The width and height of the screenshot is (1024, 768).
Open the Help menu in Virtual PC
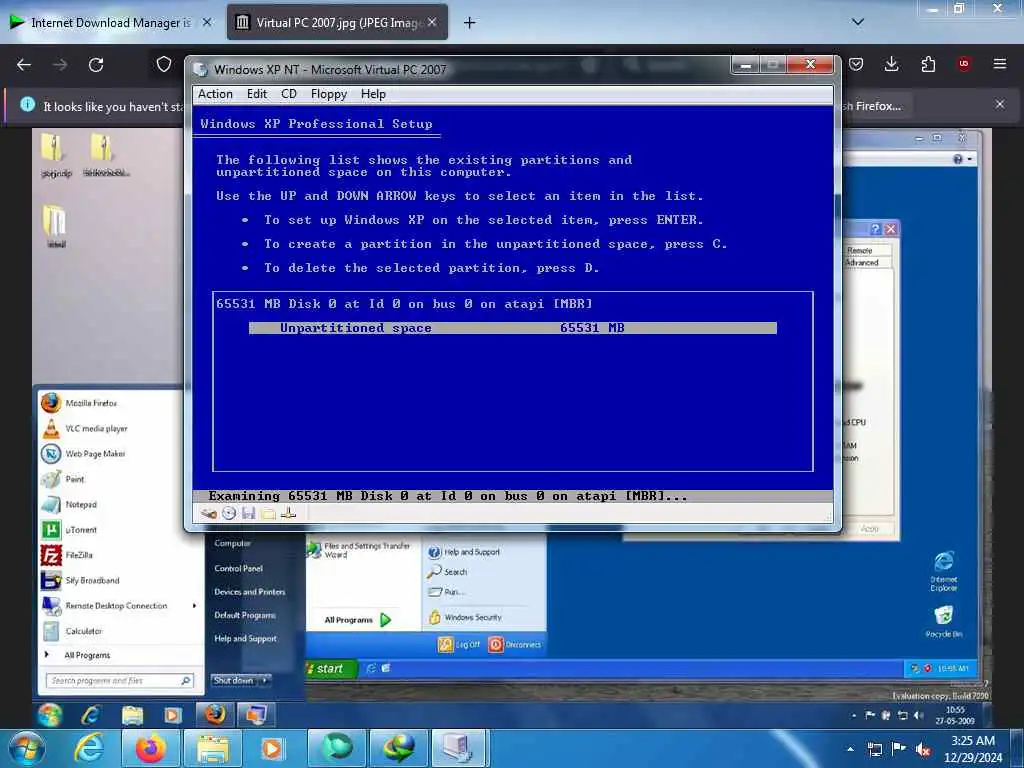pyautogui.click(x=373, y=94)
